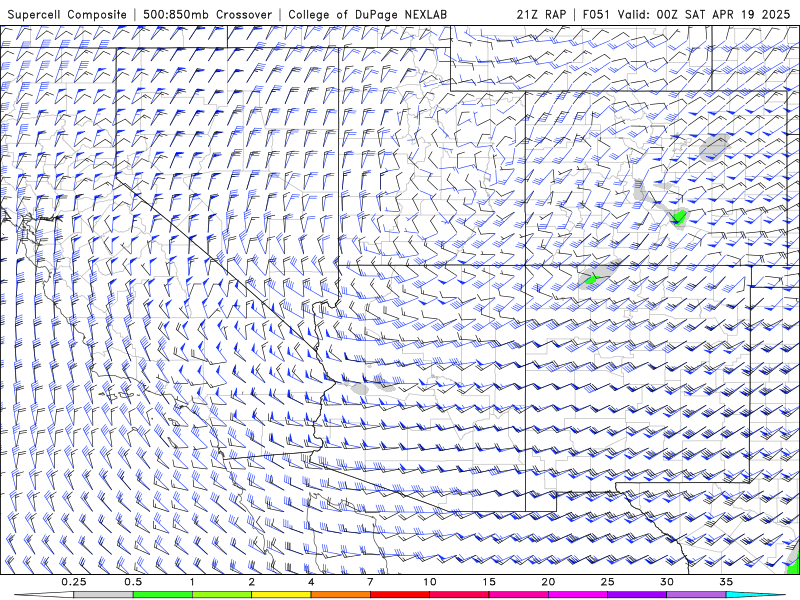Click the legend value 2
This screenshot has width=800, height=600.
coord(252,582)
